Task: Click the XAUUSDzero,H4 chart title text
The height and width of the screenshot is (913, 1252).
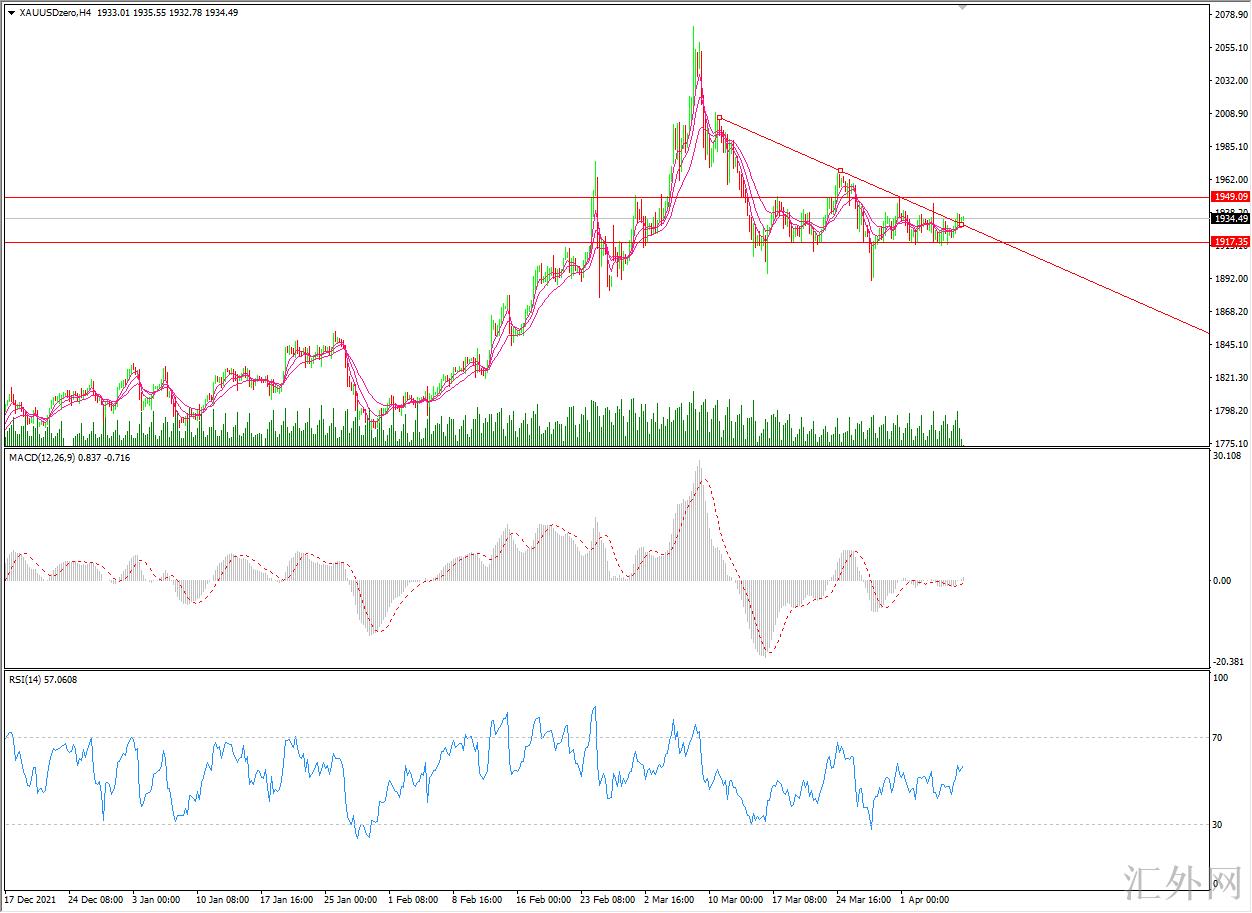Action: [57, 13]
